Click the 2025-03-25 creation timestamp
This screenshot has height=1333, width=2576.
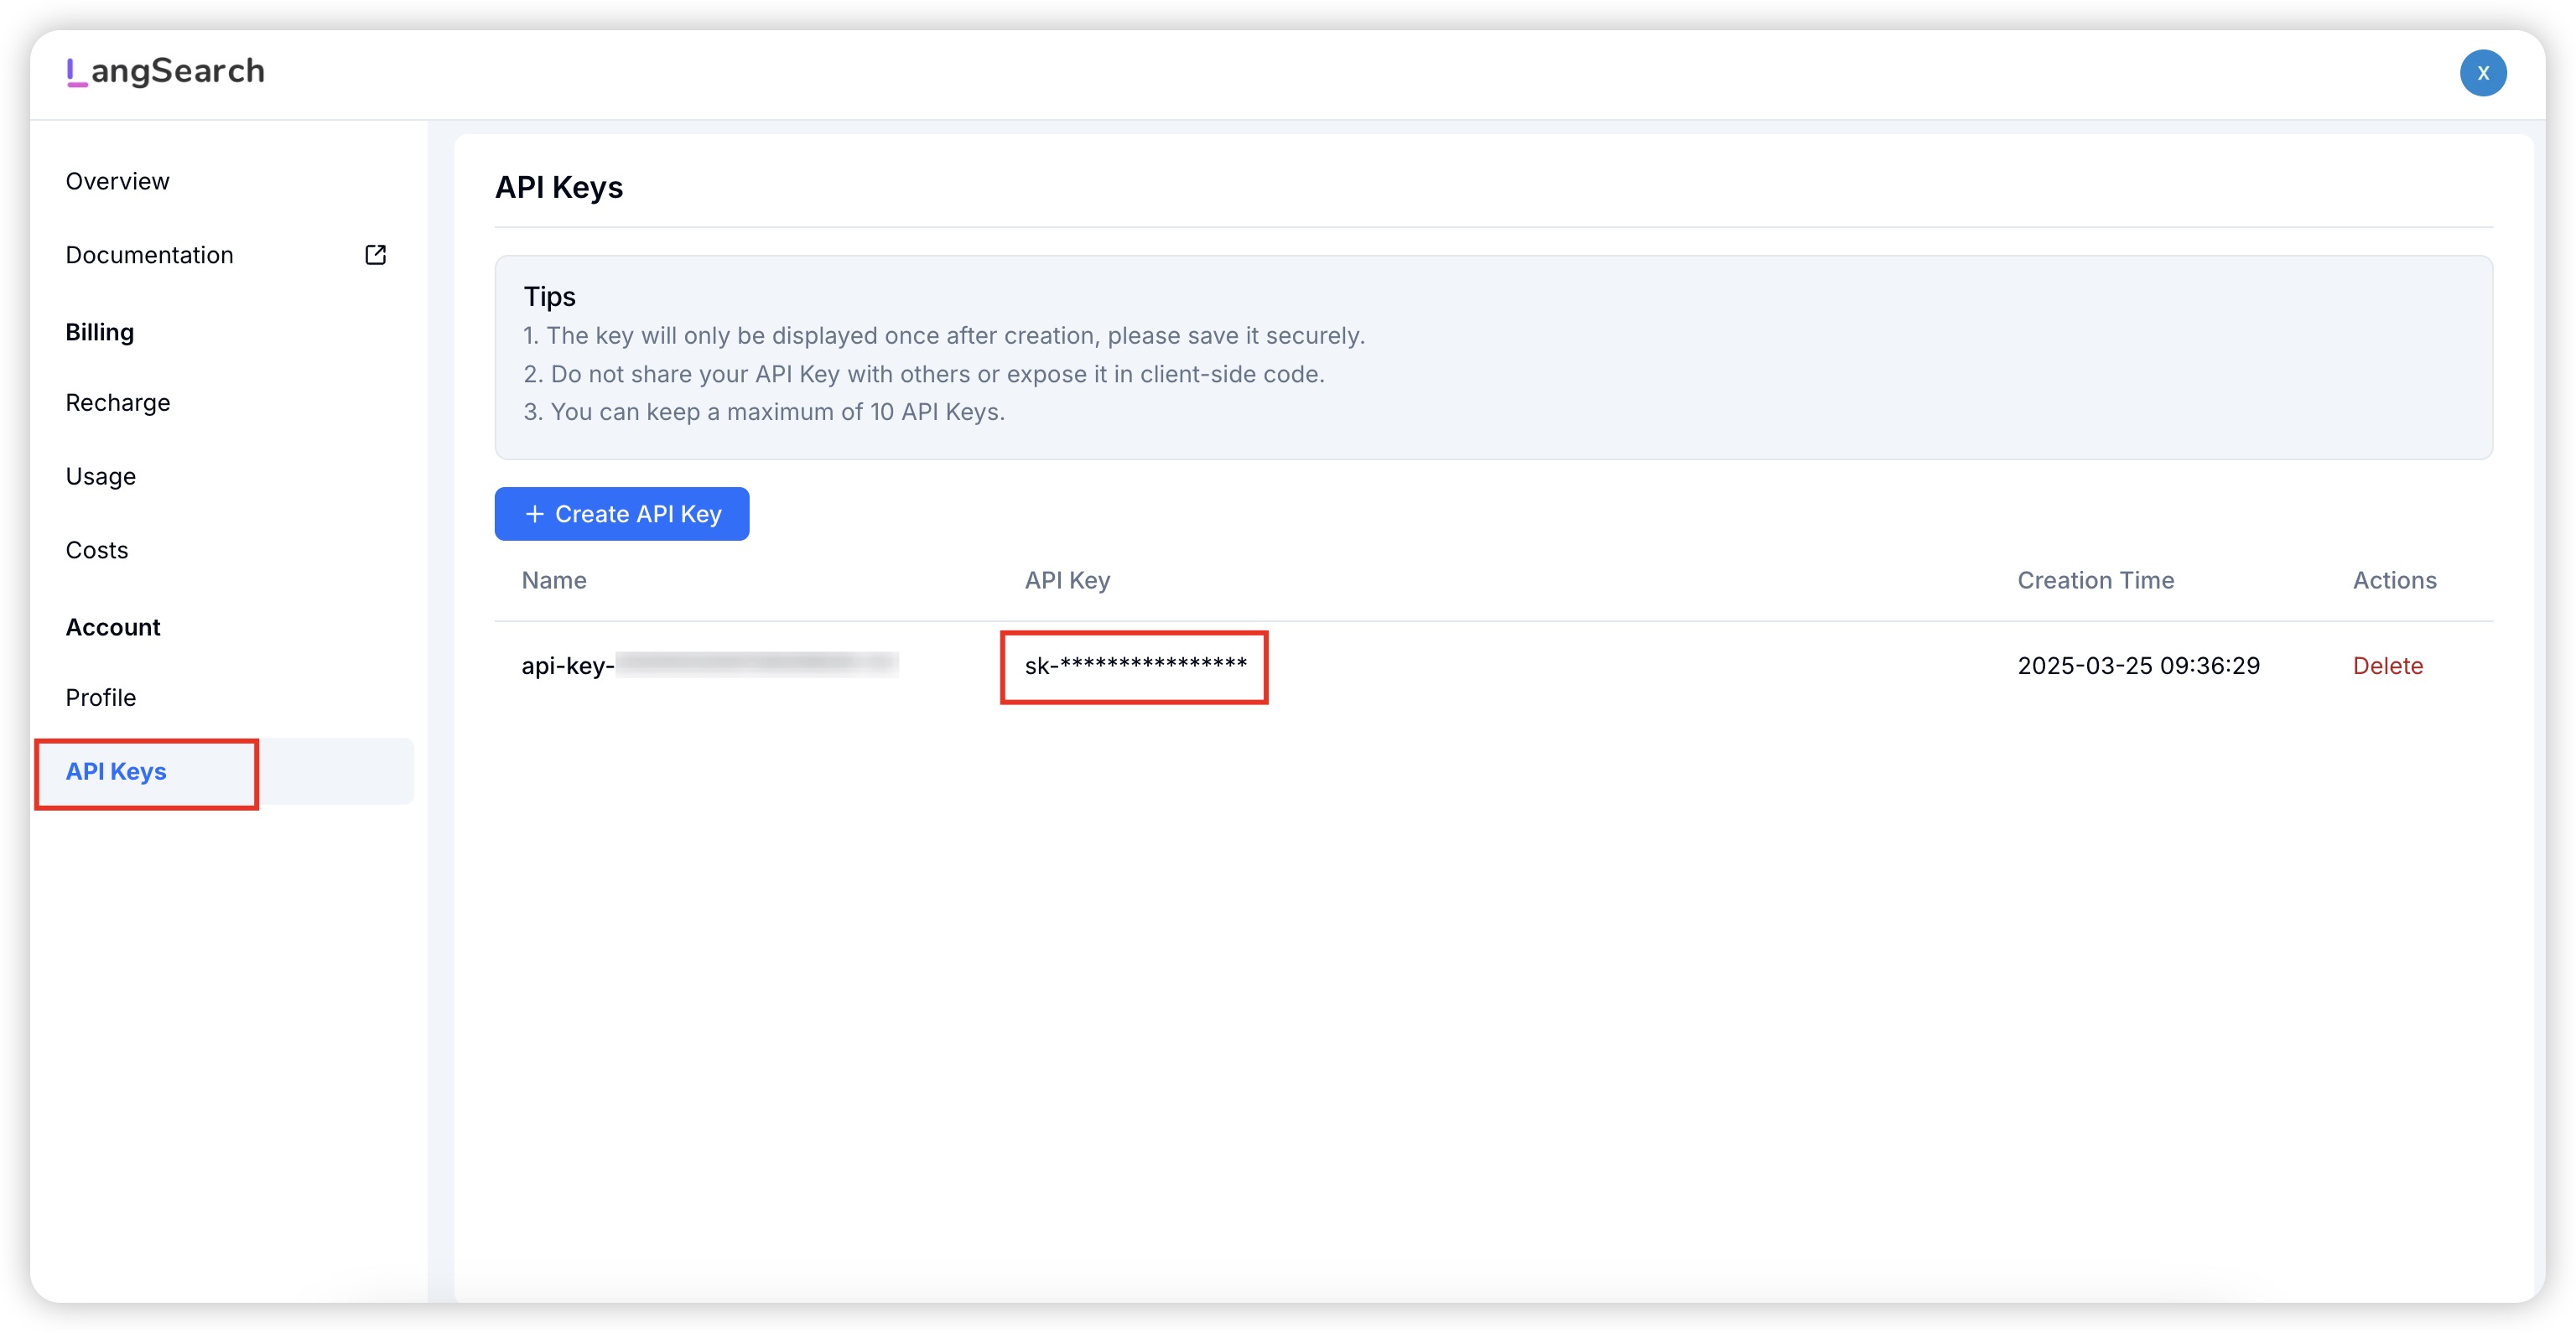(x=2138, y=666)
